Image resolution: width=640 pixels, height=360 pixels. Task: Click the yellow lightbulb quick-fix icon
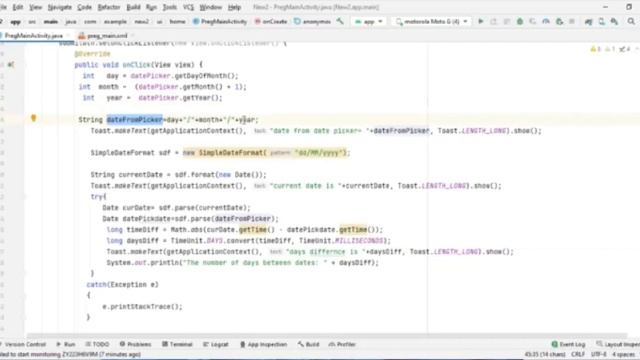[x=33, y=118]
